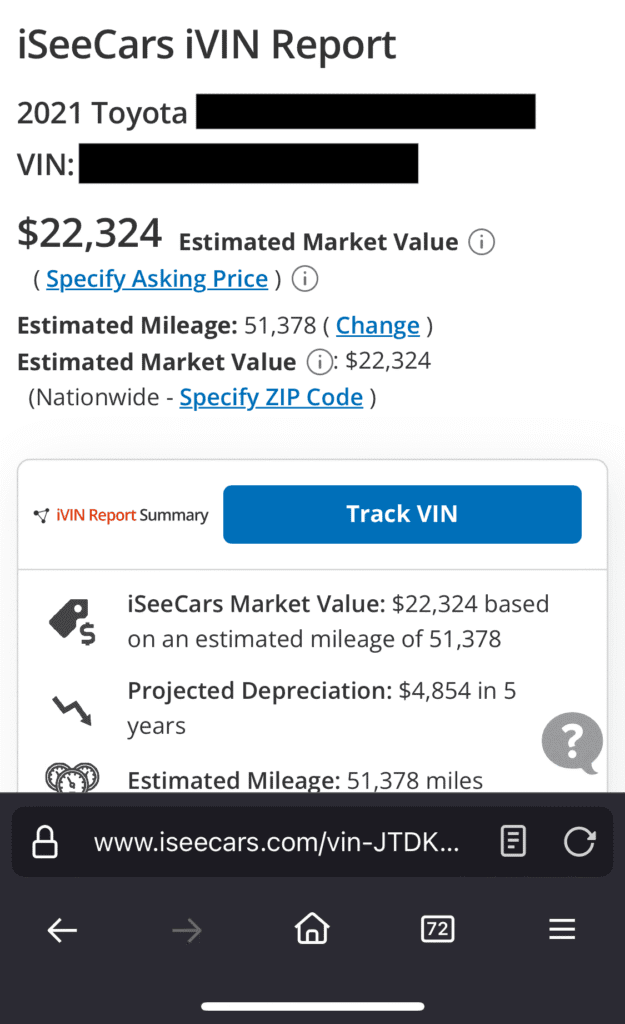Click the Track VIN button

pos(402,514)
